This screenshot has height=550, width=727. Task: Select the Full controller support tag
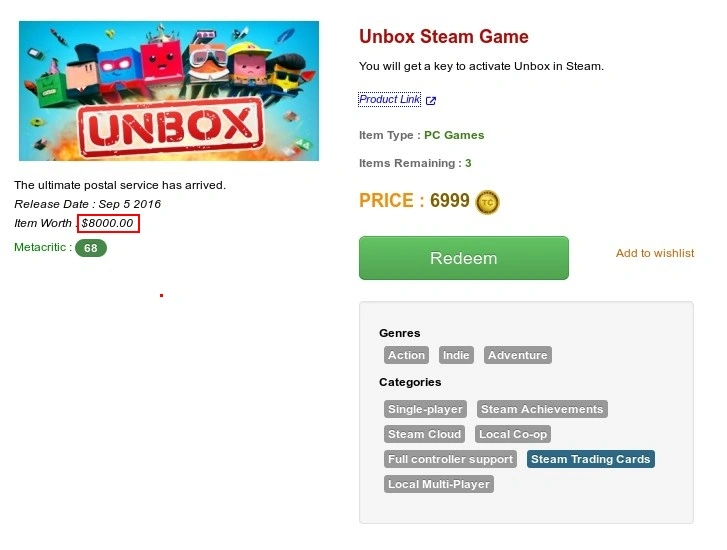[450, 459]
